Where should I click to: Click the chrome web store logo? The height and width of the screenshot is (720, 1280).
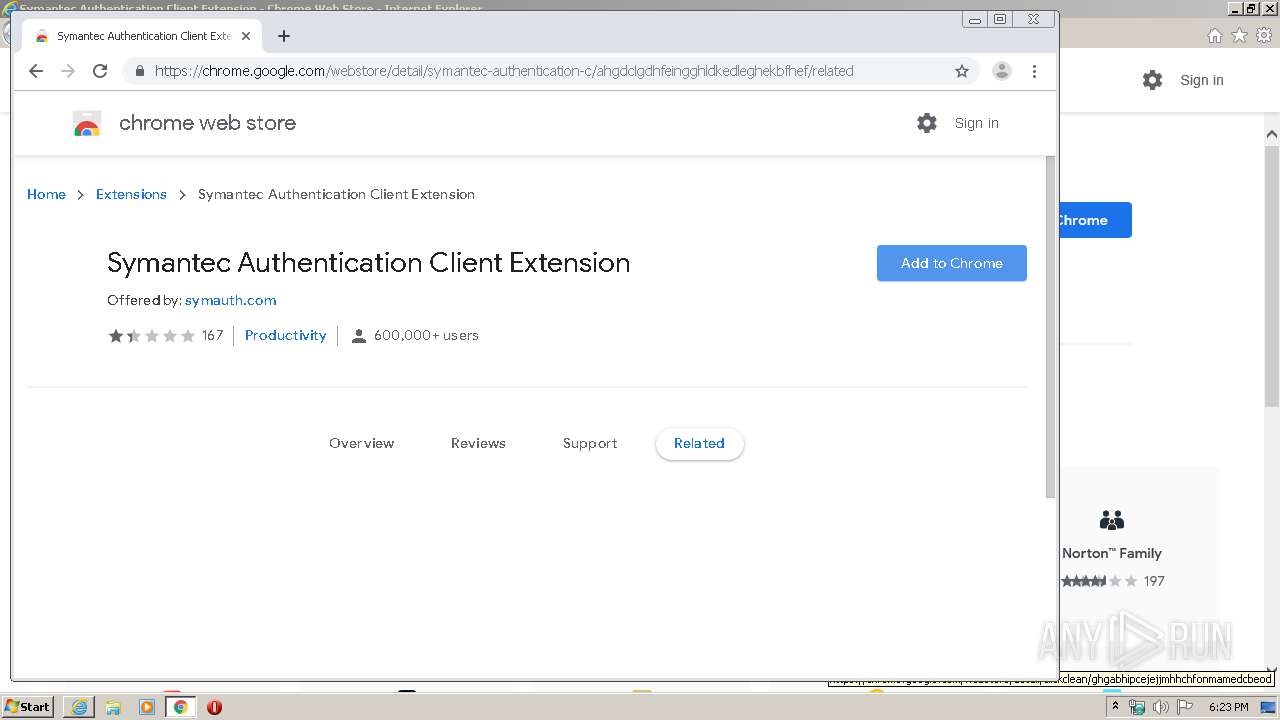87,123
